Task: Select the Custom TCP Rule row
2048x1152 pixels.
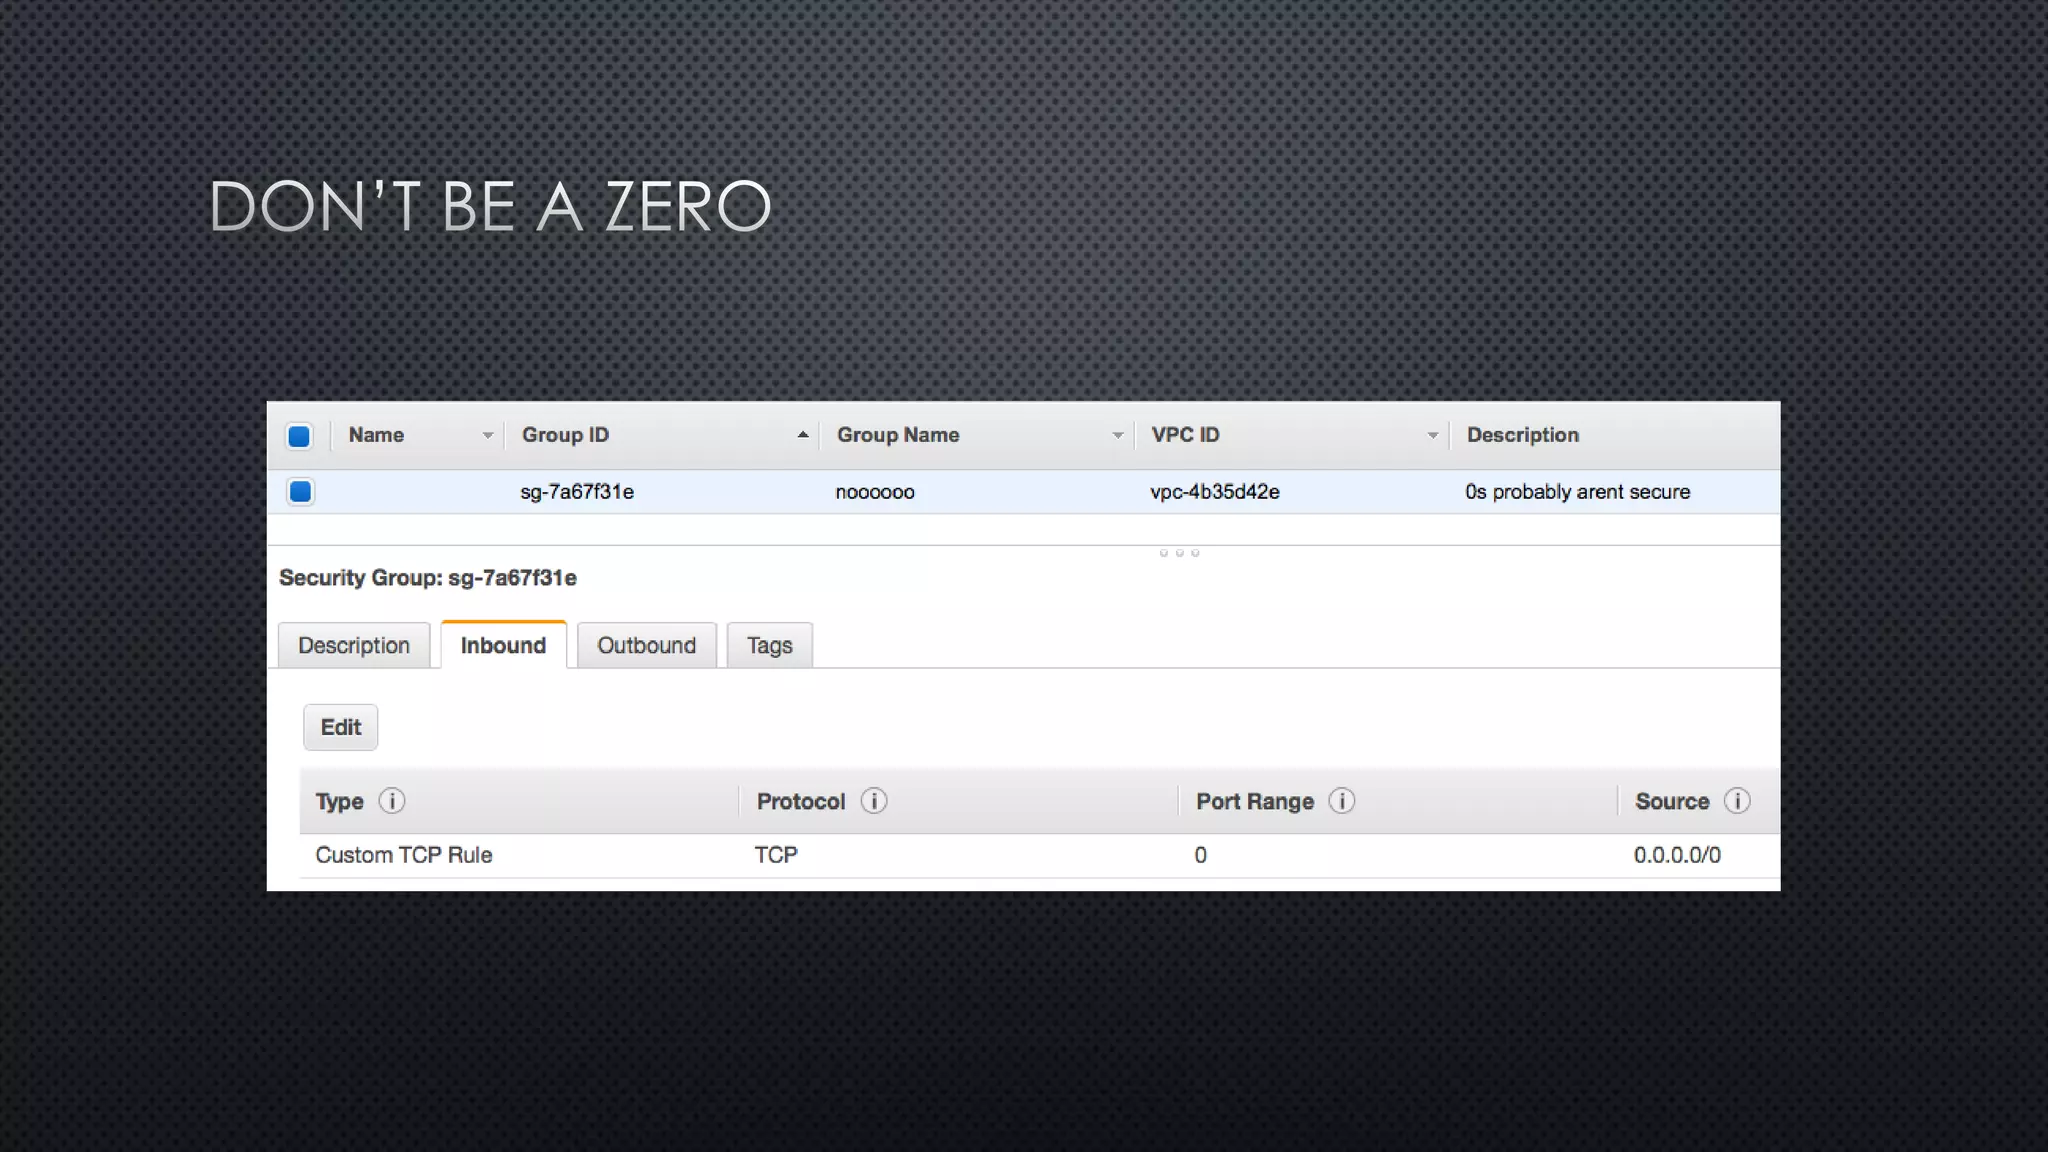Action: [x=404, y=855]
